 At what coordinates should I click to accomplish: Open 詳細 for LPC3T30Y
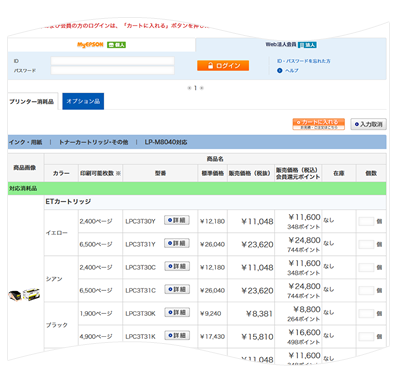[177, 220]
